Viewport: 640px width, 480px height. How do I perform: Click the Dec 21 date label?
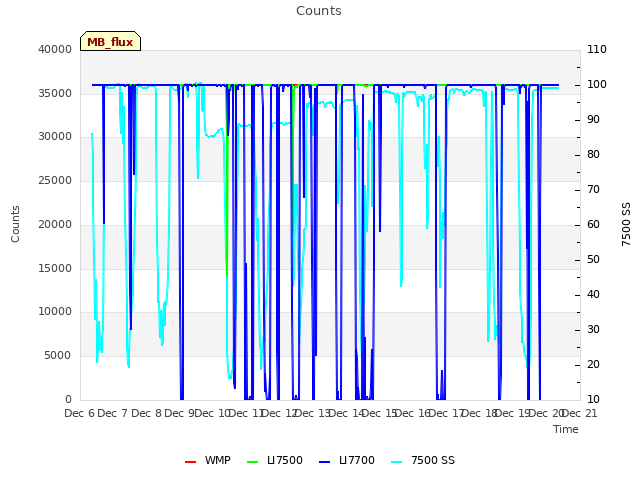[580, 413]
